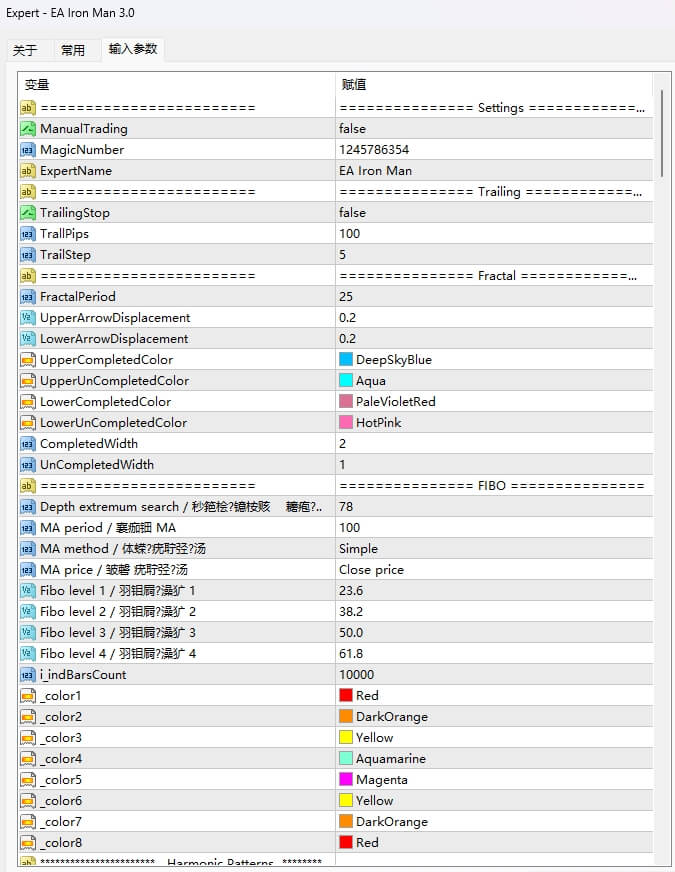
Task: Click the UnCompletedWidth integer icon
Action: click(x=28, y=465)
